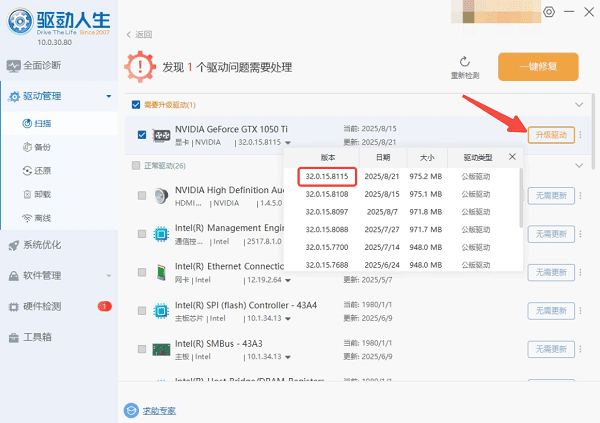Close the driver version list popup

coord(513,157)
